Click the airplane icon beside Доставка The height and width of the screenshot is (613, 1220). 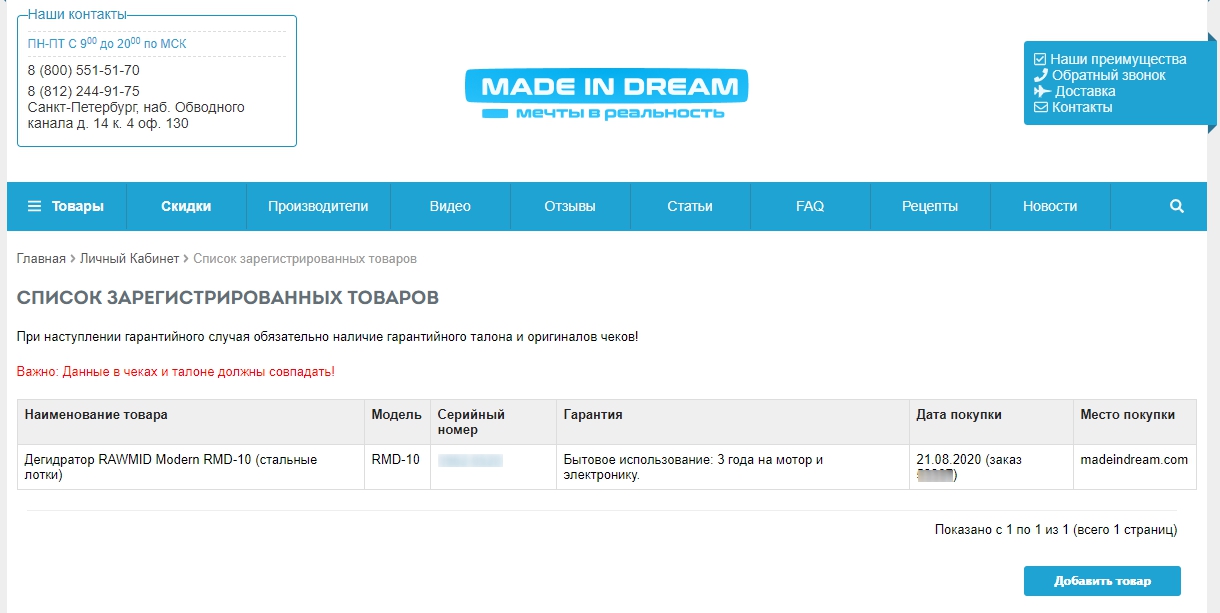[1042, 91]
